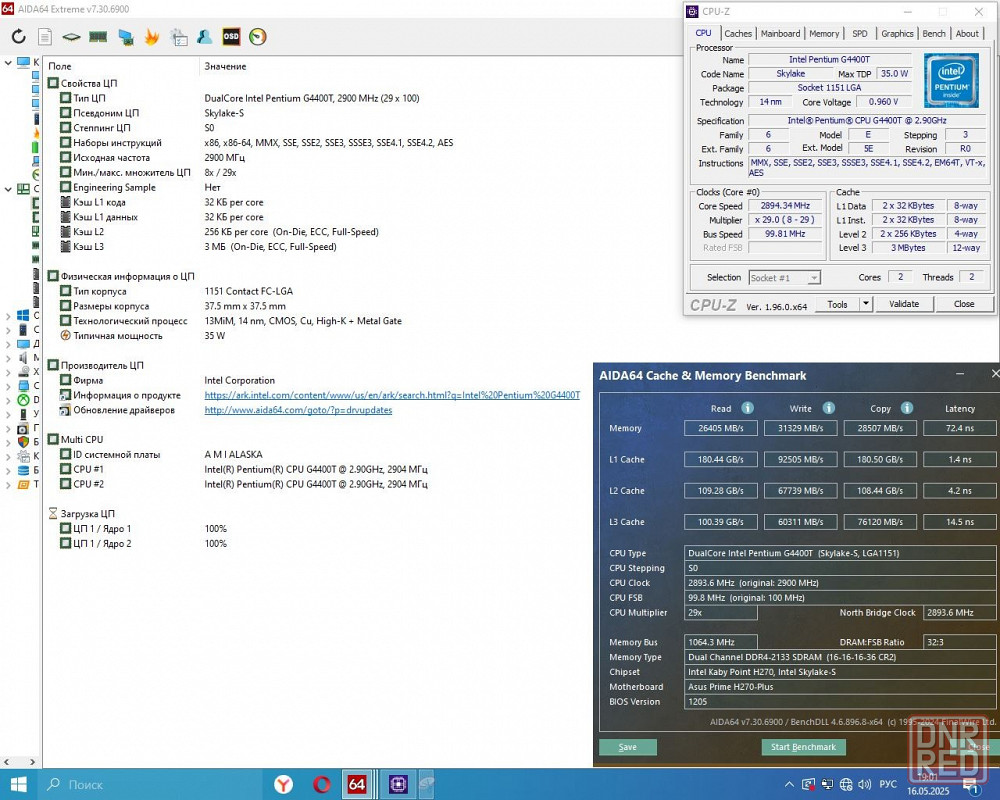Click the RAM module icon in AIDA64 toolbar
This screenshot has height=800, width=1000.
pyautogui.click(x=98, y=36)
